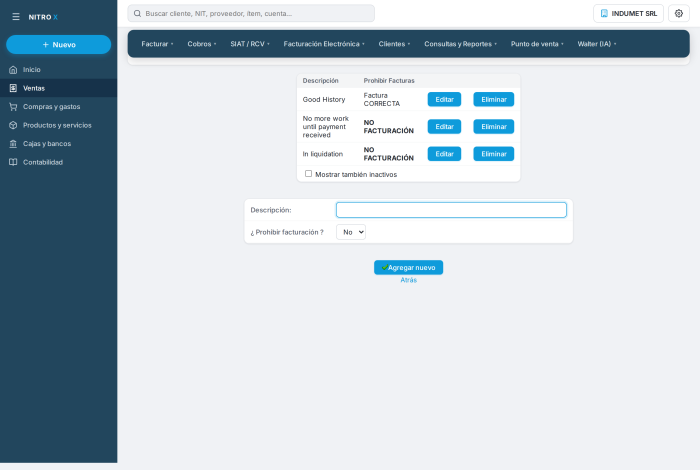Expand the Facturar menu
This screenshot has height=470, width=700.
click(x=157, y=44)
